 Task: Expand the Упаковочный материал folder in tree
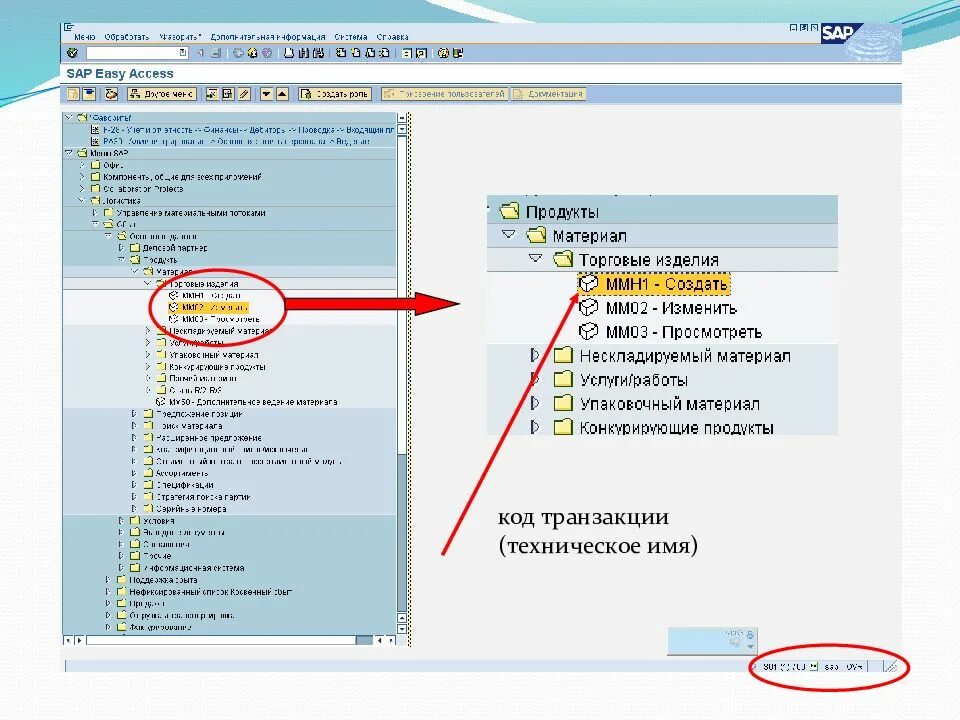point(148,354)
